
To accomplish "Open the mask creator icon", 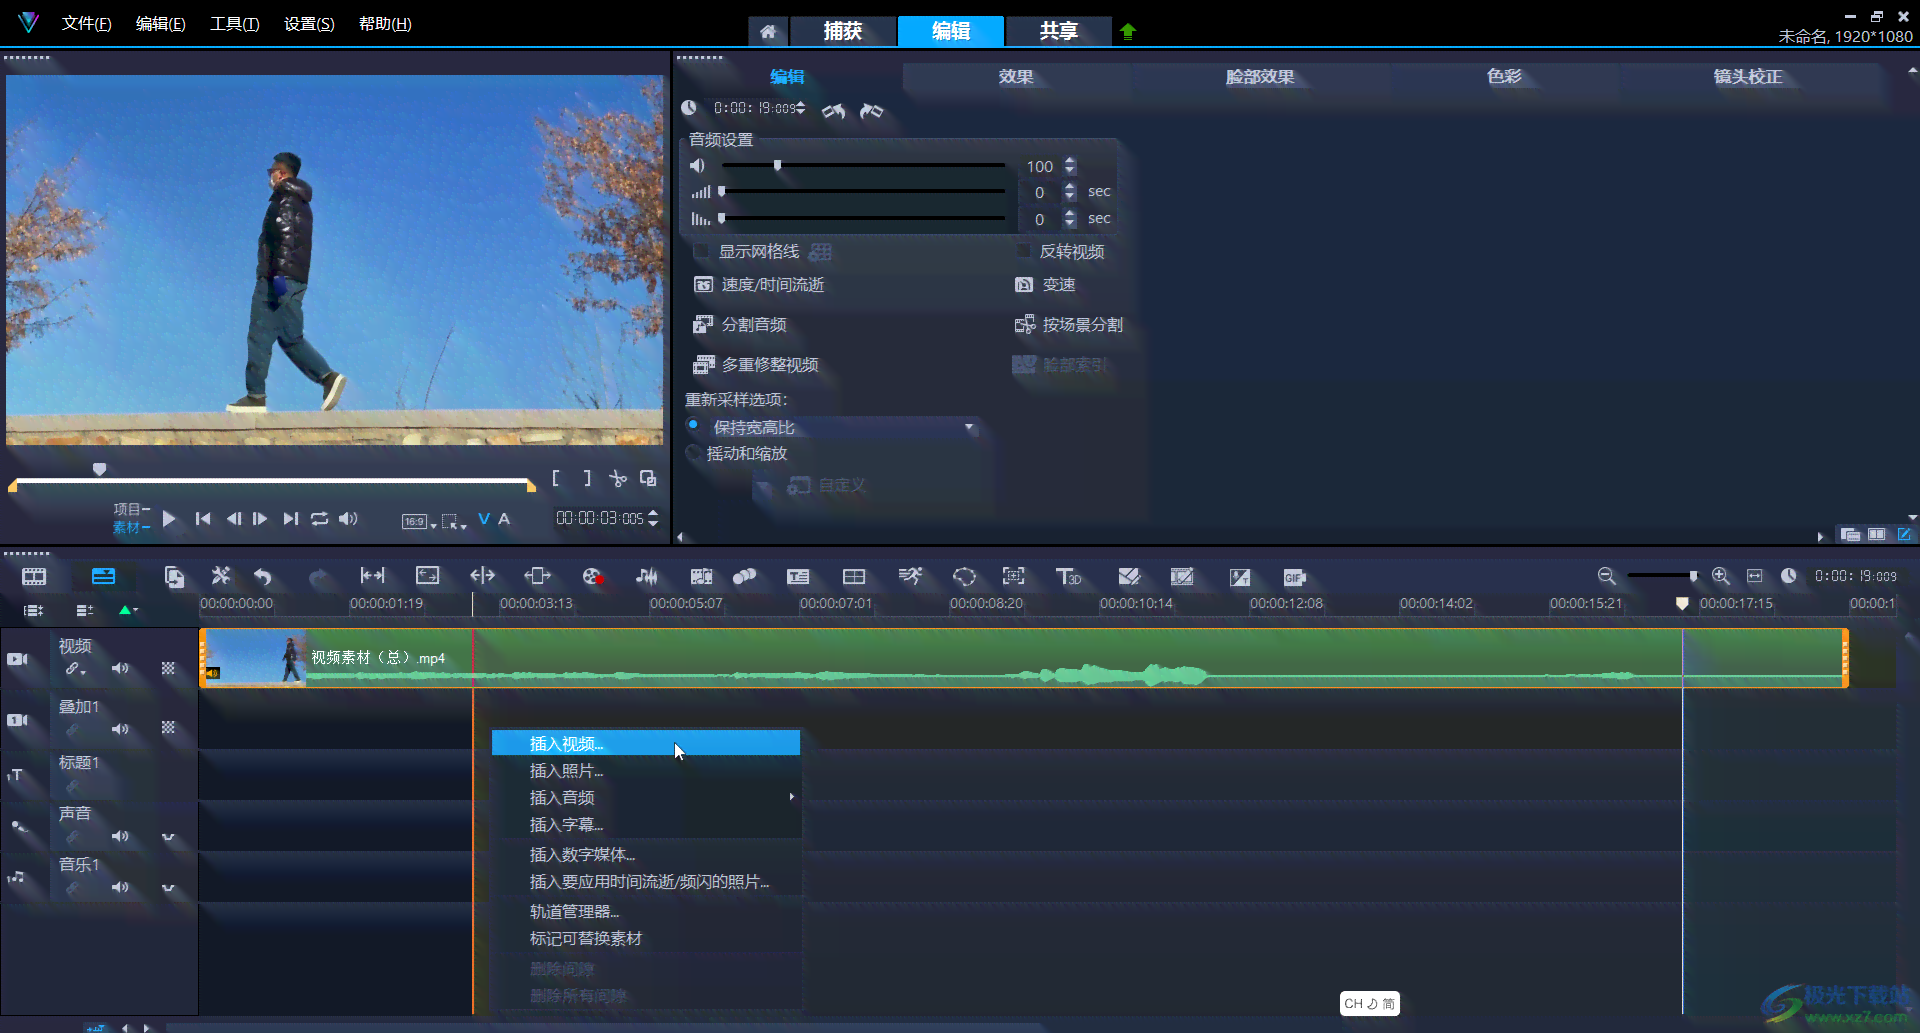I will 964,577.
